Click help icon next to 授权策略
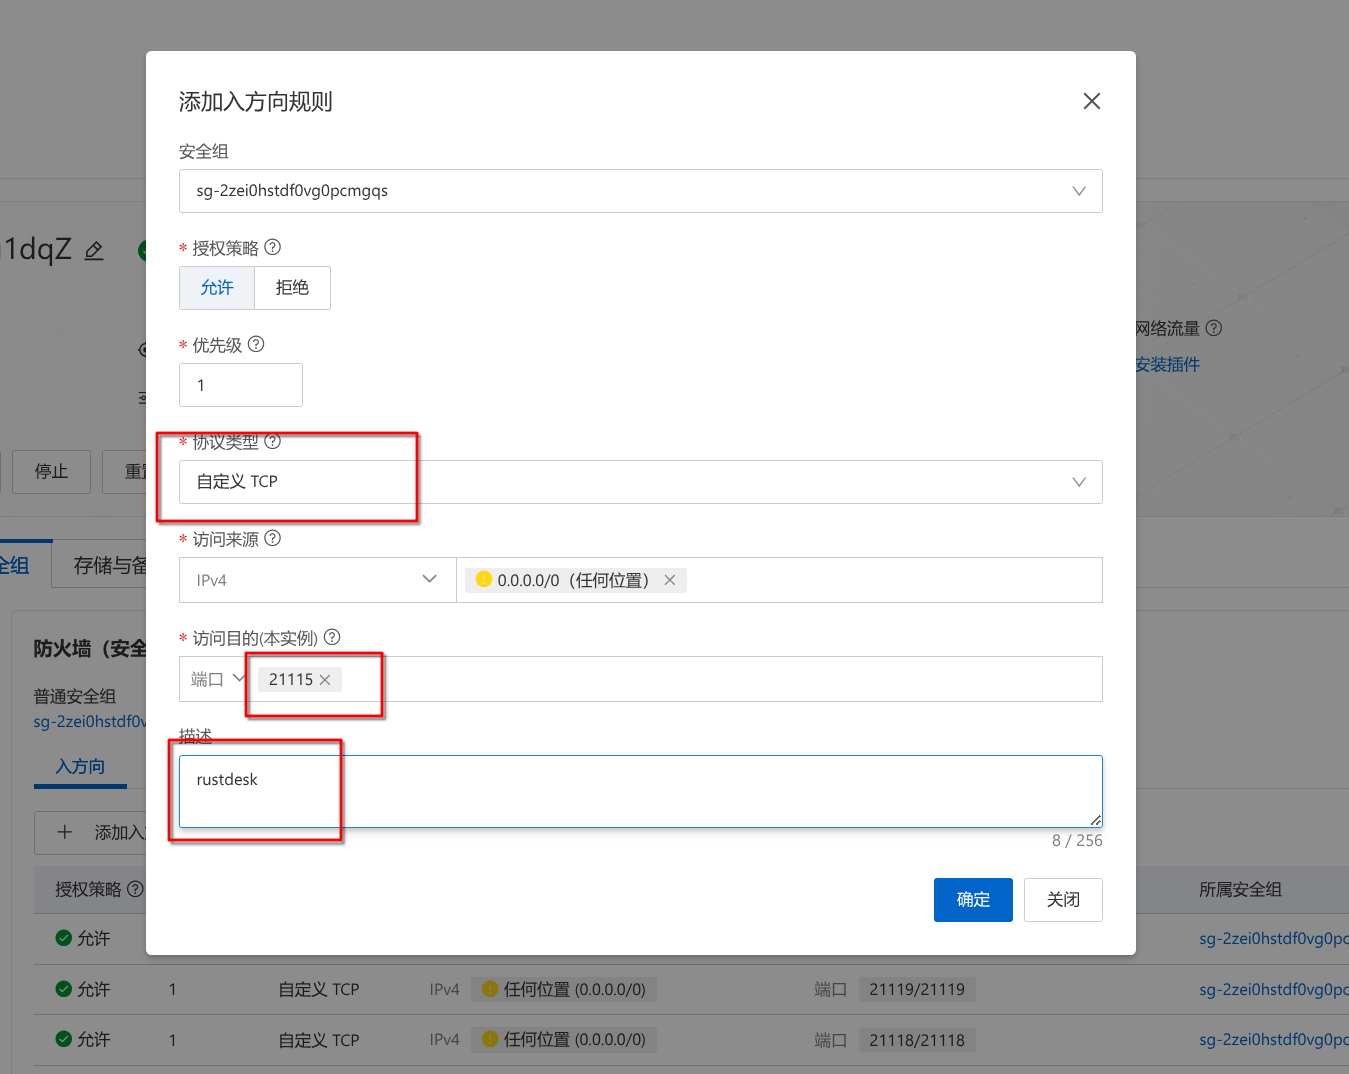 click(272, 247)
